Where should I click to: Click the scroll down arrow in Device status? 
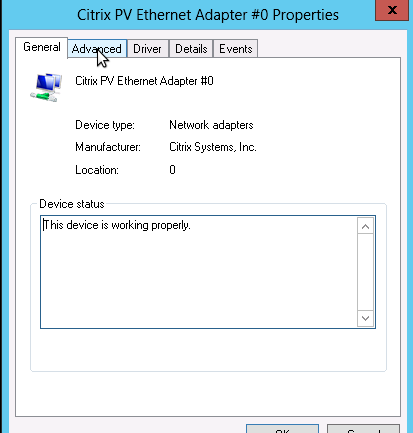point(365,318)
